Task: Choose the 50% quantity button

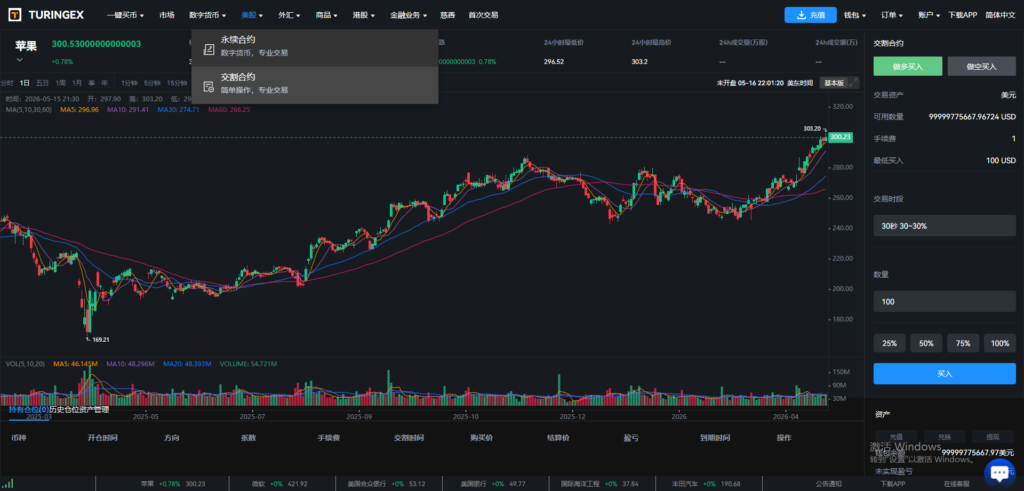Action: coord(926,343)
